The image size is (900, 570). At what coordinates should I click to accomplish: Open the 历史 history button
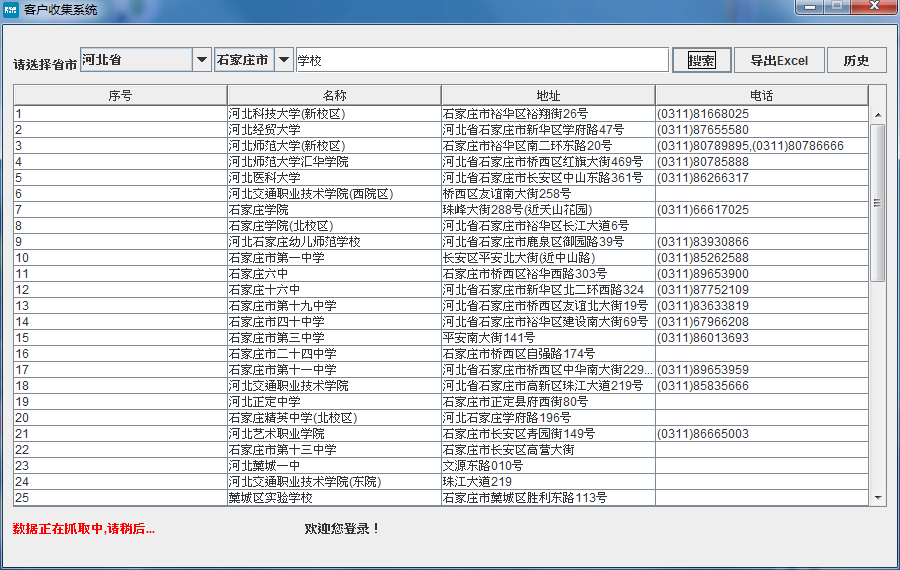tap(856, 60)
